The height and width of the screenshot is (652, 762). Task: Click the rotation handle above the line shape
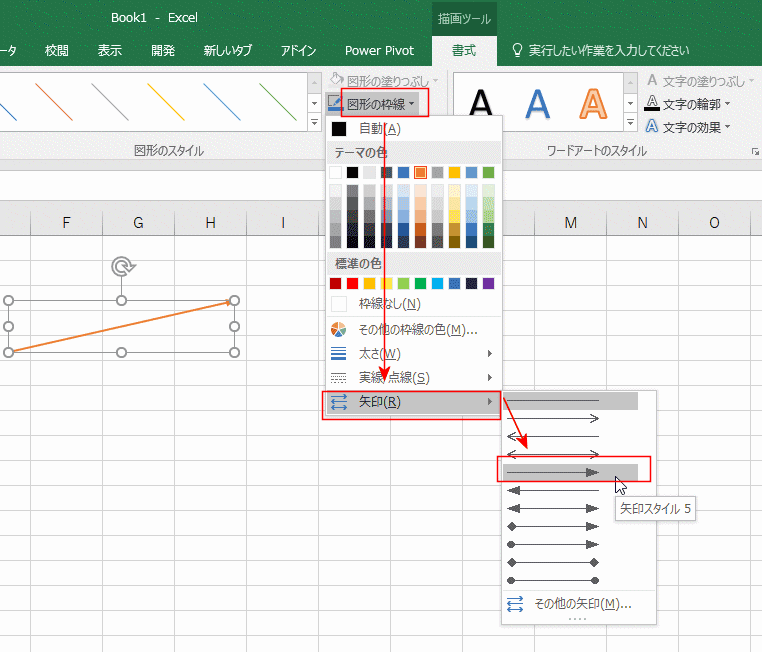pos(121,266)
